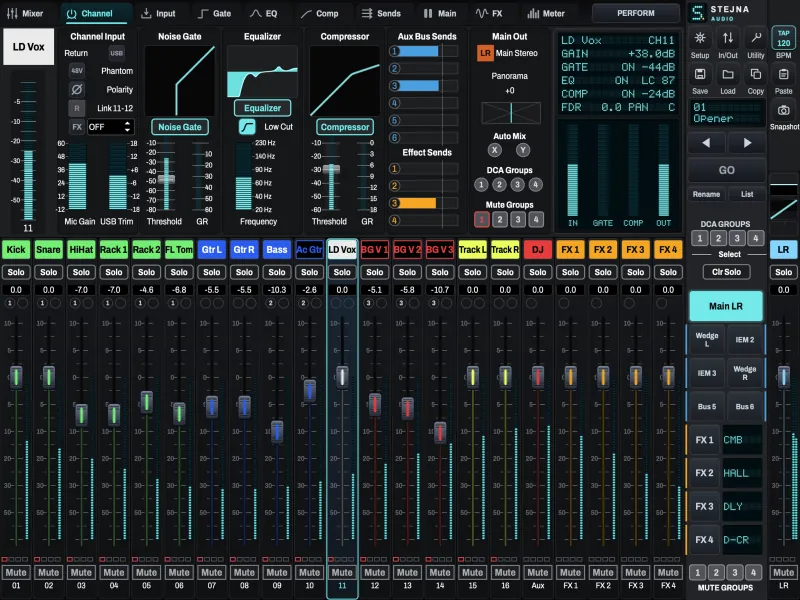Select the Wedge L bus

point(707,339)
